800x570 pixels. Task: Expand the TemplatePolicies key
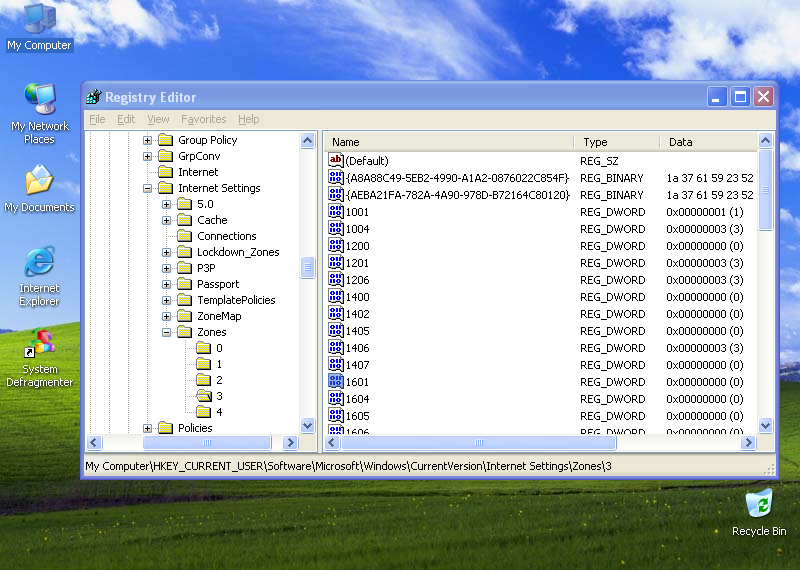tap(166, 300)
